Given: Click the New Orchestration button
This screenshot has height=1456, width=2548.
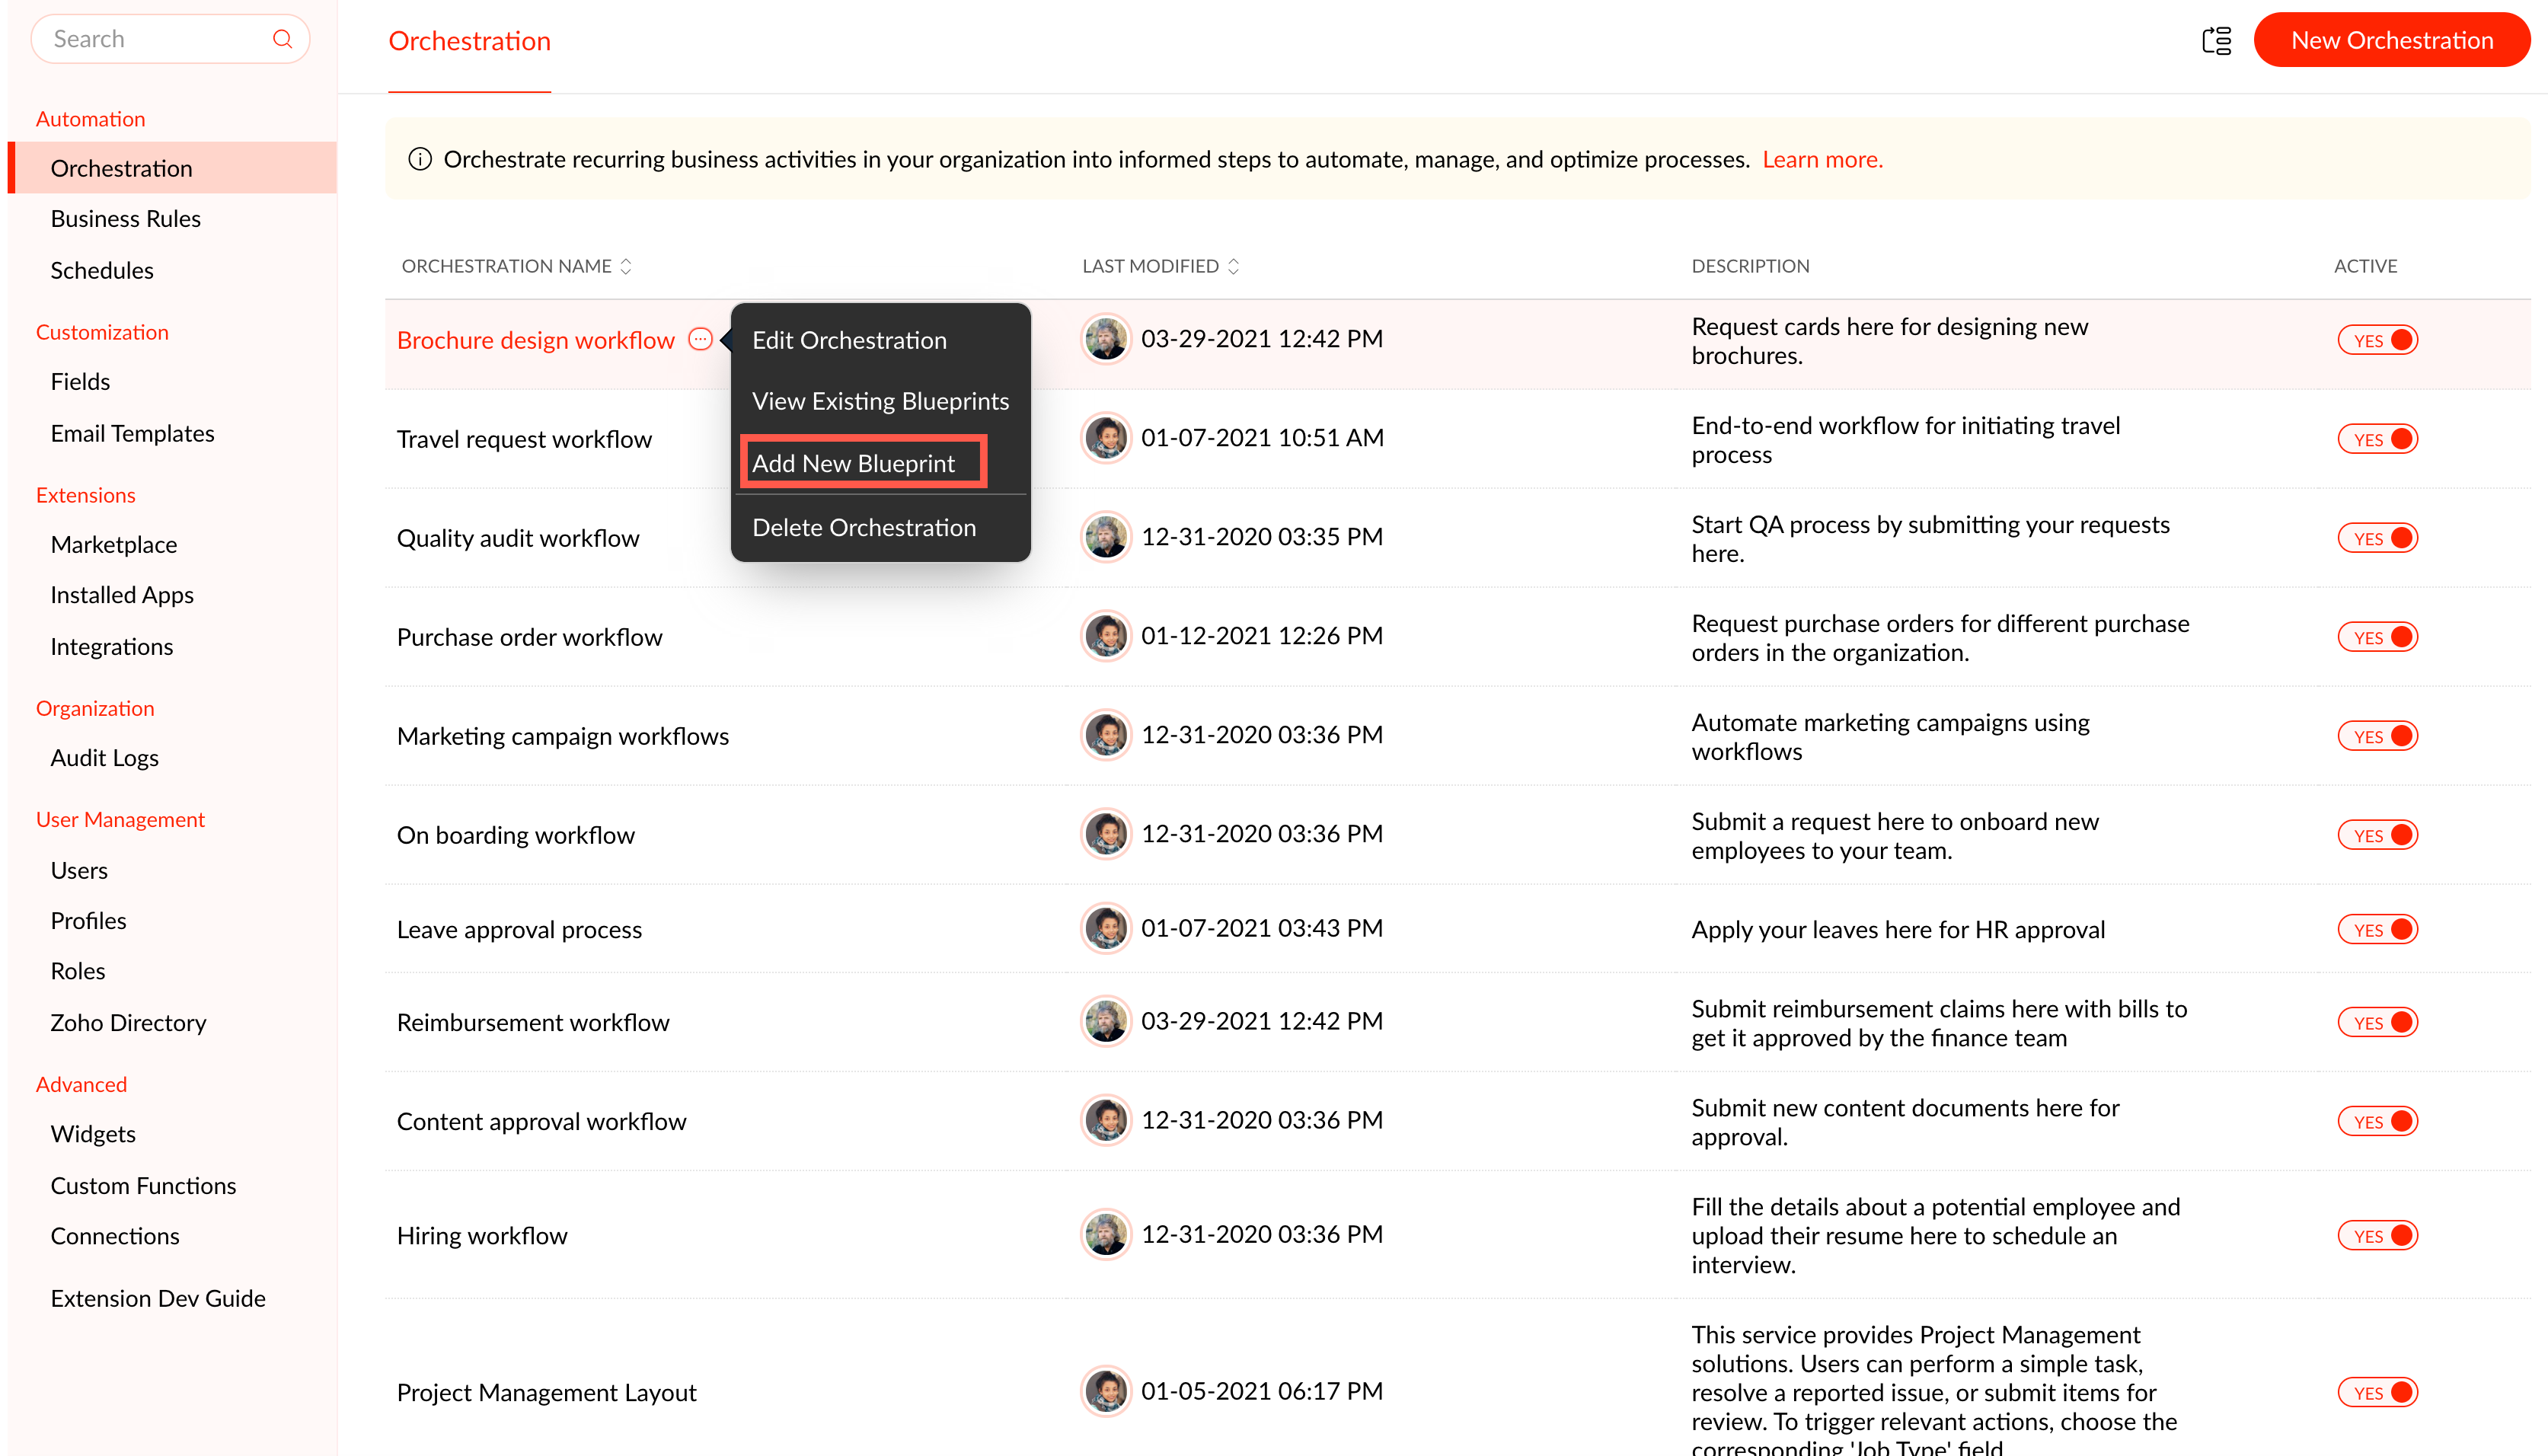Looking at the screenshot, I should tap(2391, 40).
